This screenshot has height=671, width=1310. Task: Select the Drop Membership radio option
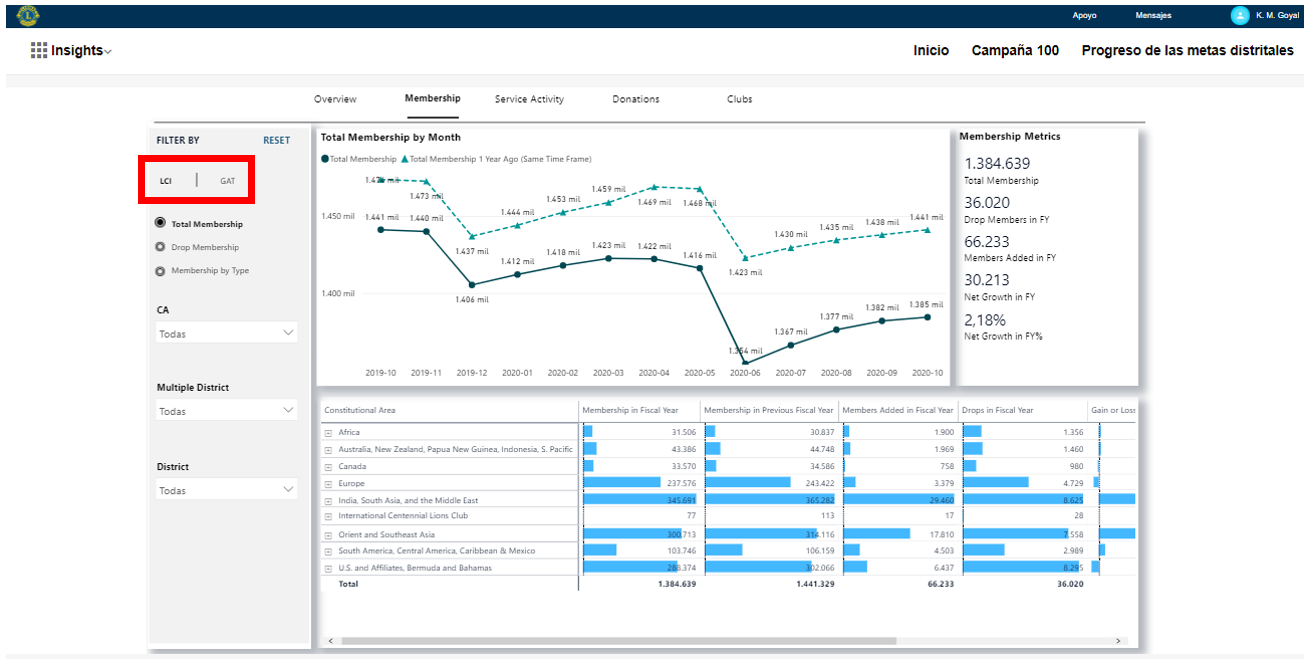(160, 247)
